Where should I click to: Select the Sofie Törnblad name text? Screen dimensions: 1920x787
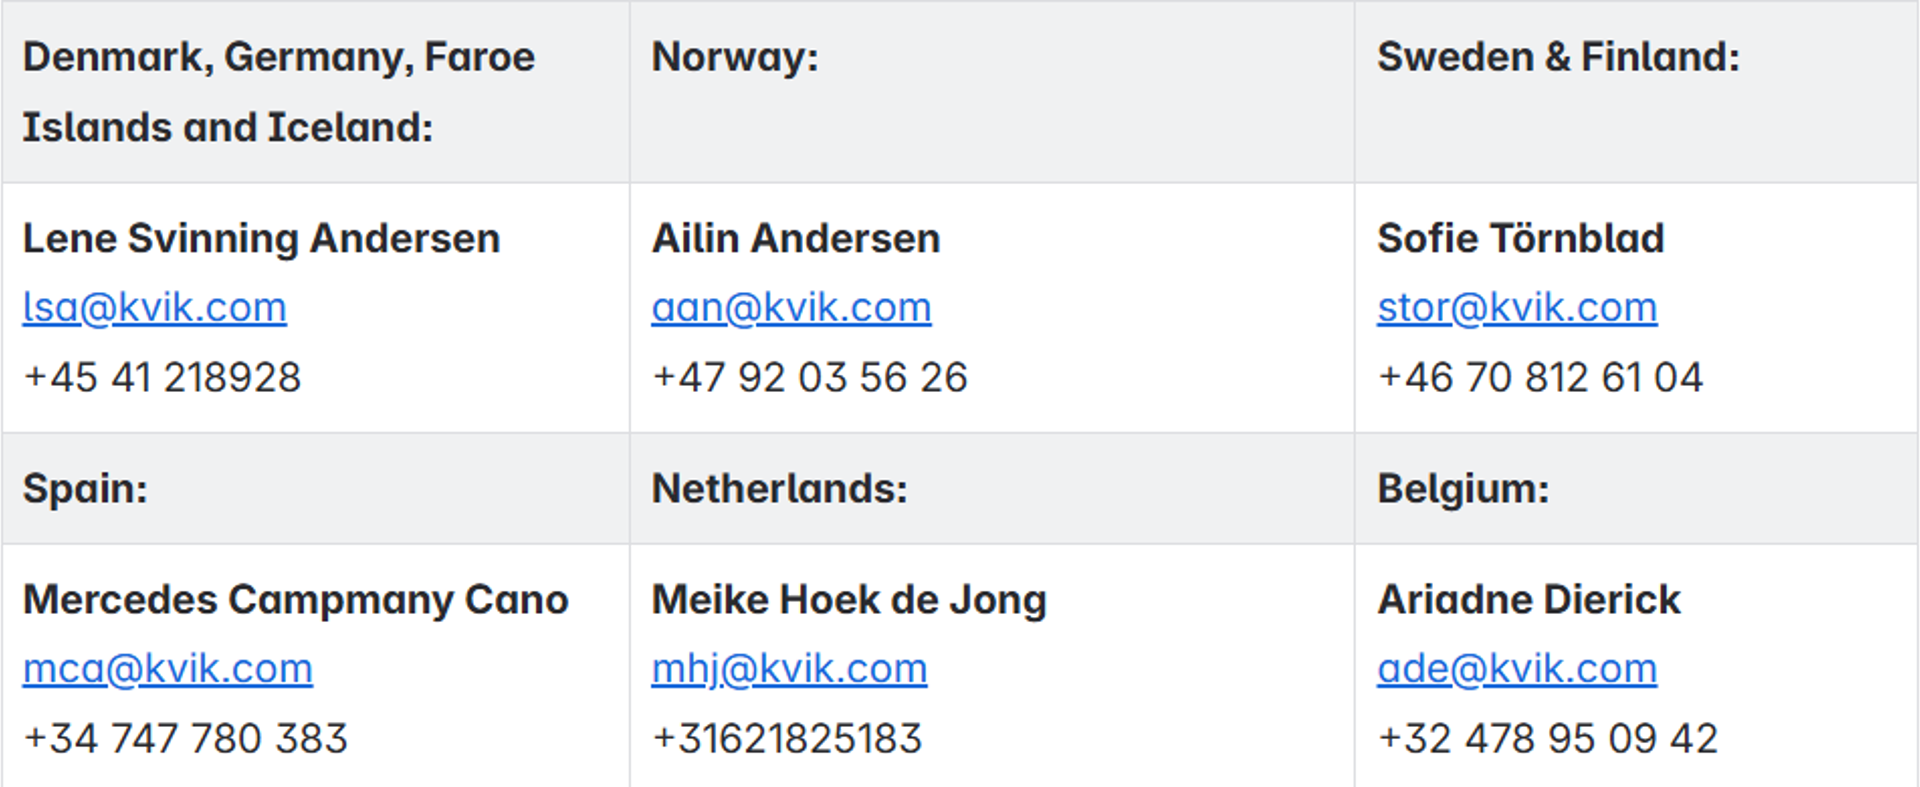[1520, 239]
